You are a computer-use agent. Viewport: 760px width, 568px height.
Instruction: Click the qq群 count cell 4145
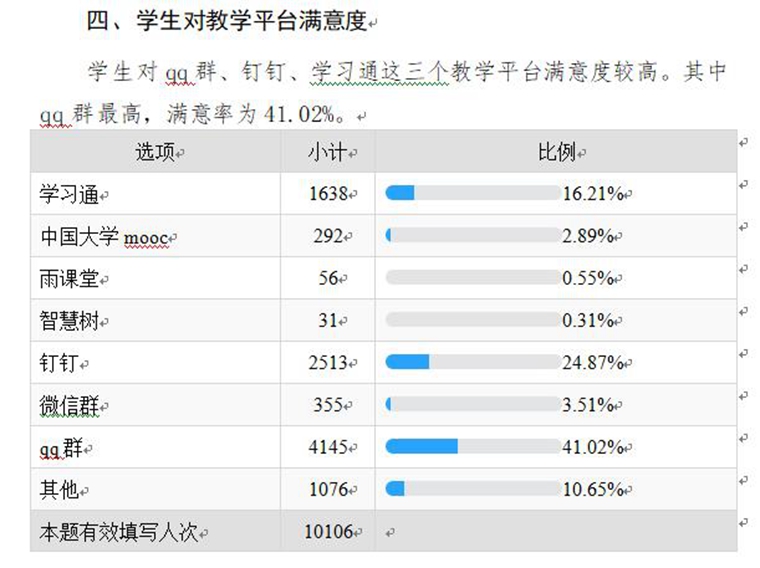[328, 447]
